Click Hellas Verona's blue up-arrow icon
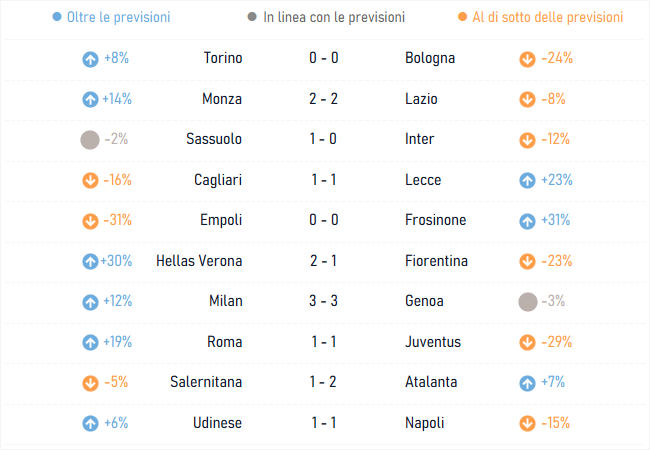 [x=90, y=261]
